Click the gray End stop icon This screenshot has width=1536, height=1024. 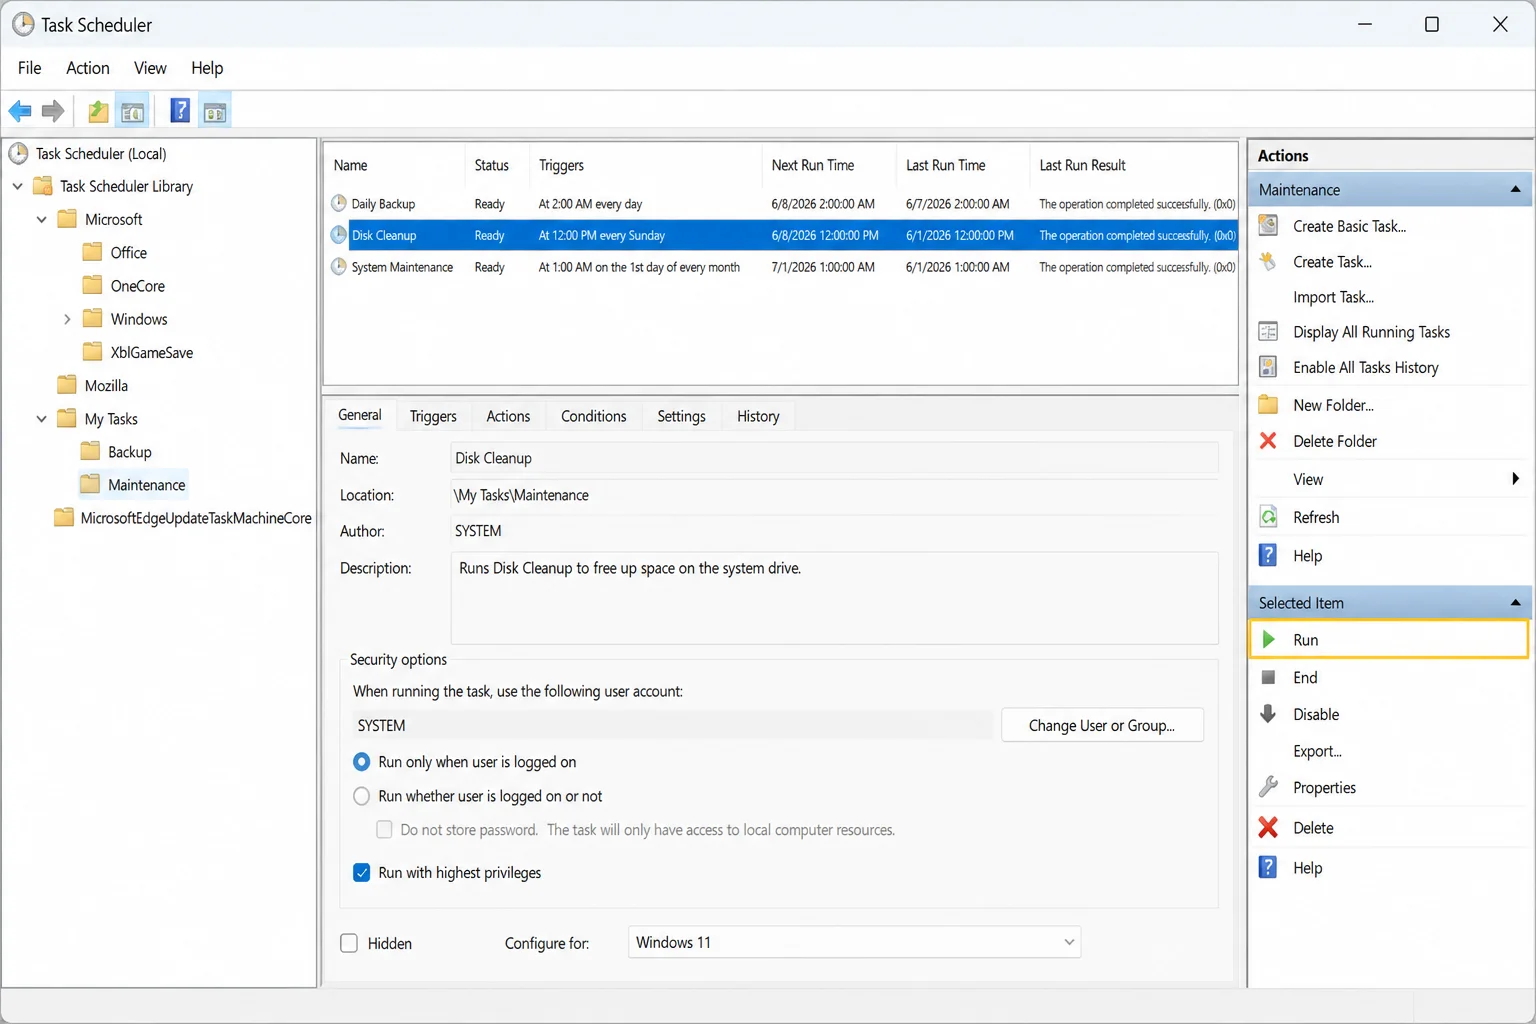[1268, 677]
